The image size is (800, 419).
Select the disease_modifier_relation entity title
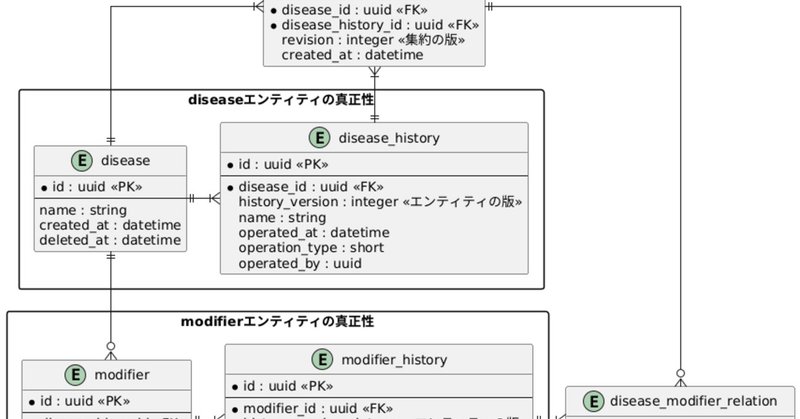tap(693, 402)
